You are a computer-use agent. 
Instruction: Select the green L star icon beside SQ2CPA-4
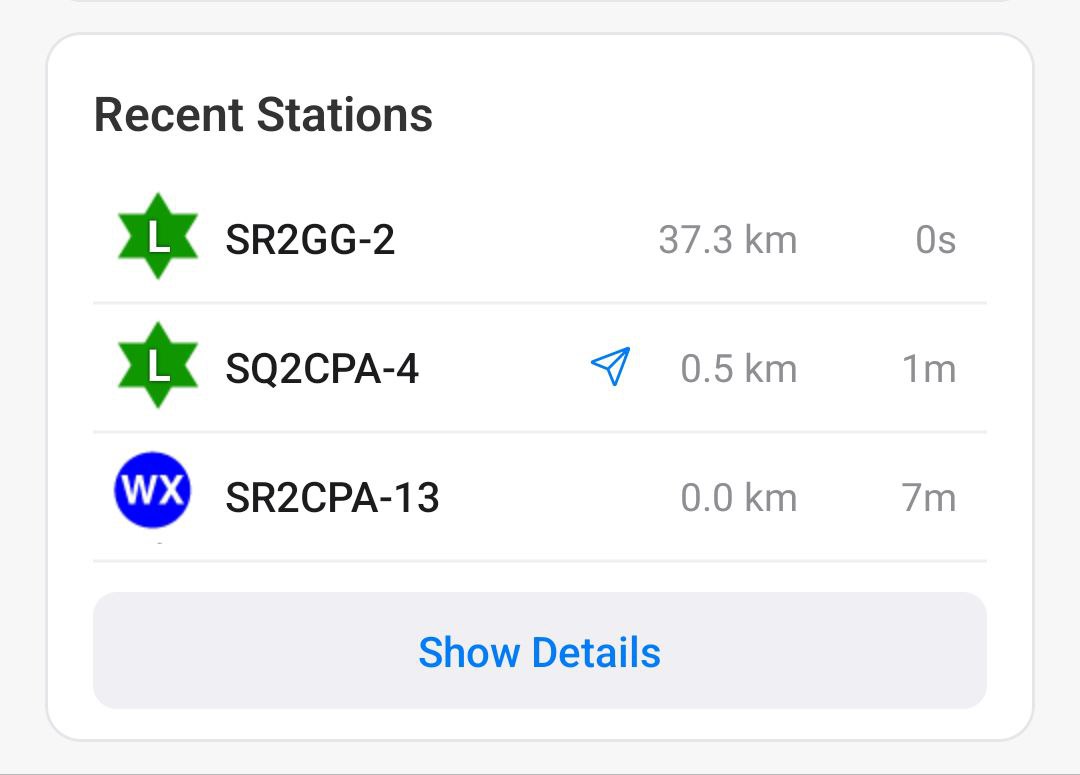[x=157, y=369]
